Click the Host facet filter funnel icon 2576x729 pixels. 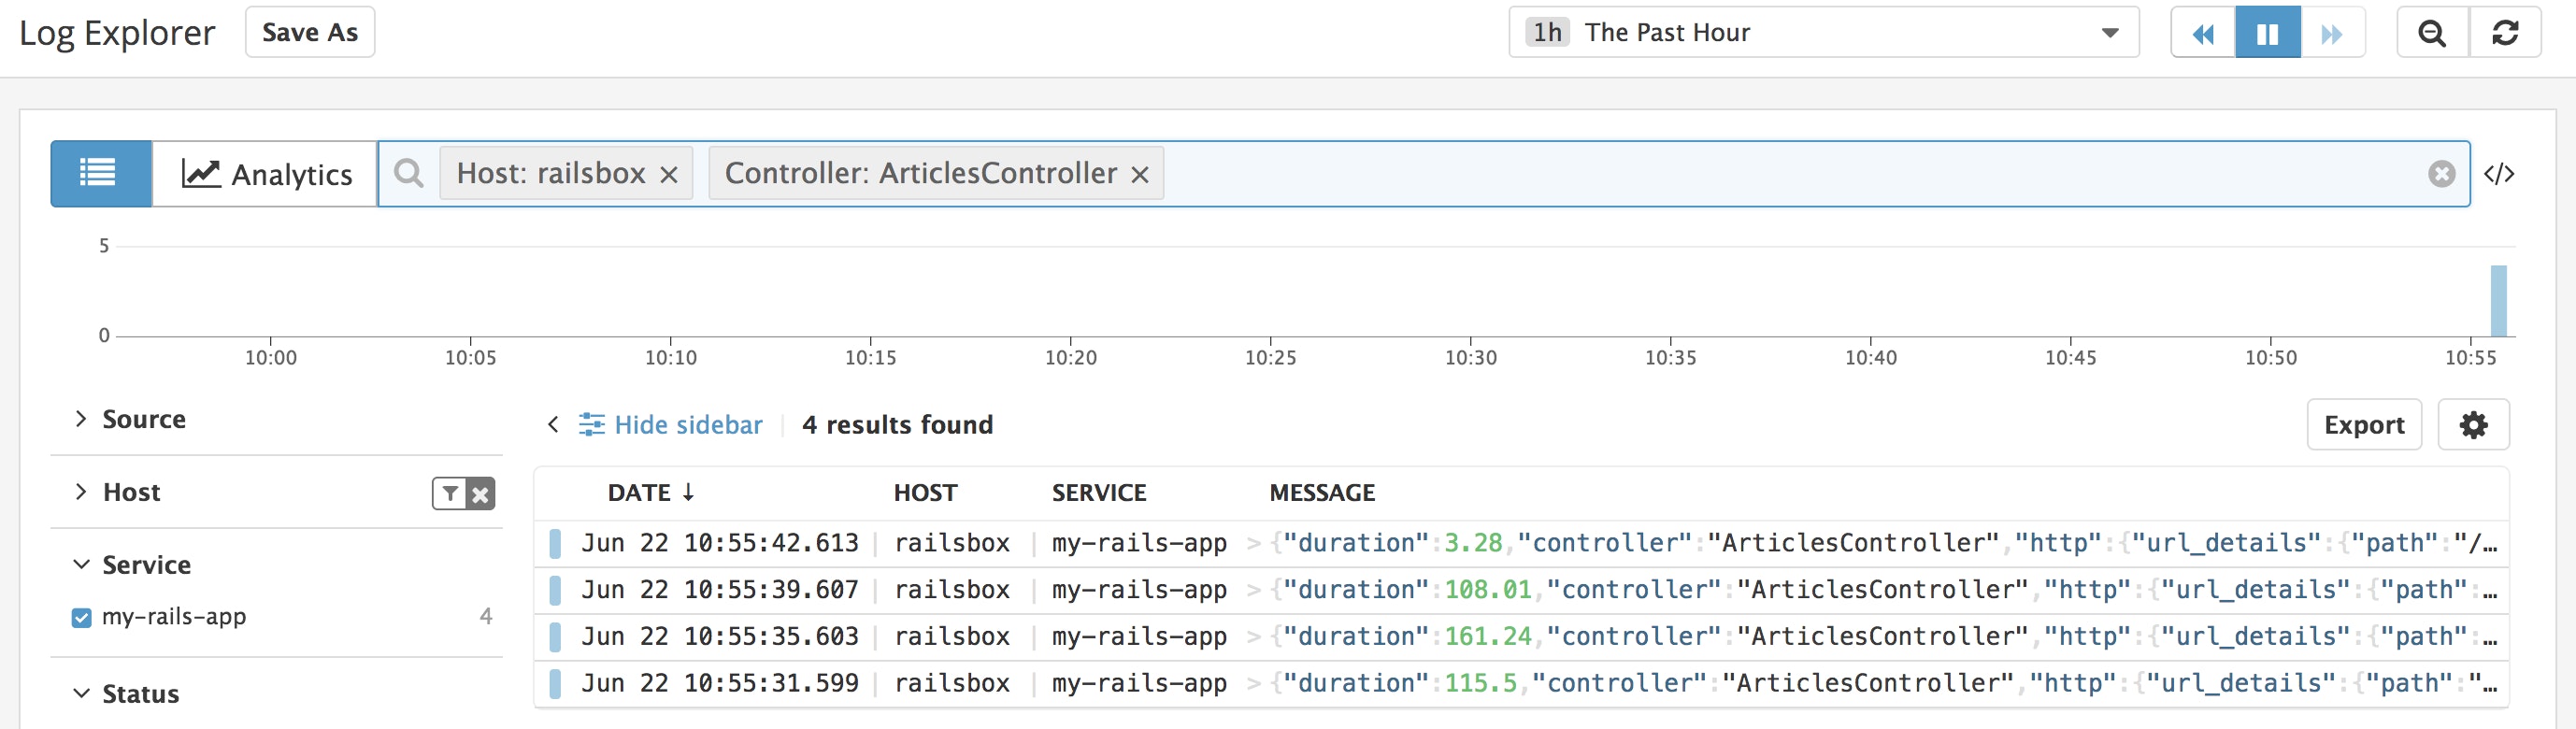450,493
